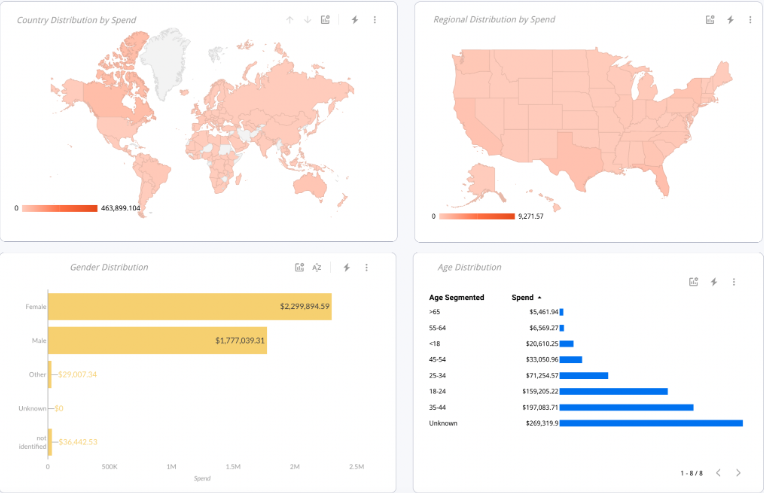764x493 pixels.
Task: Click export icon on Regional Distribution chart
Action: 710,20
